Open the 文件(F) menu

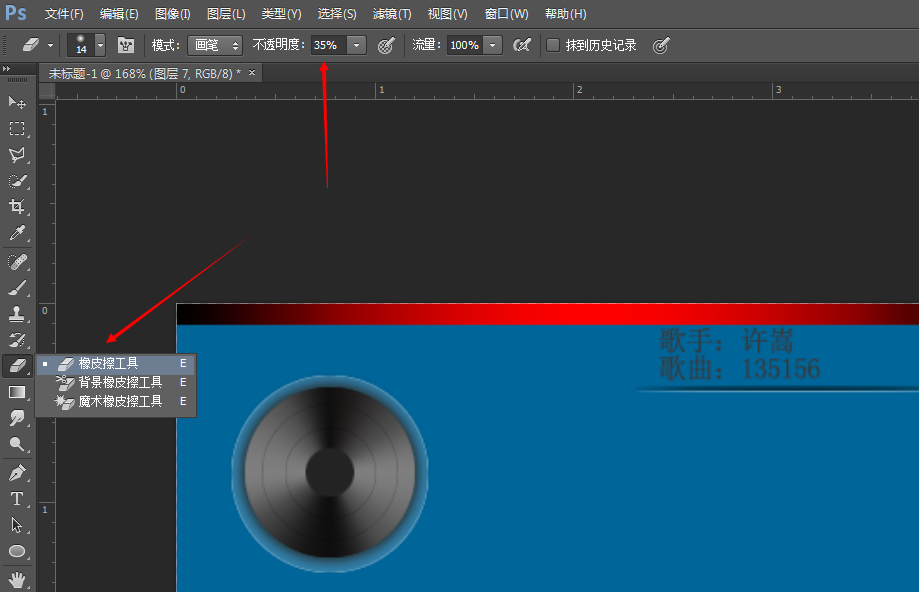[x=64, y=13]
